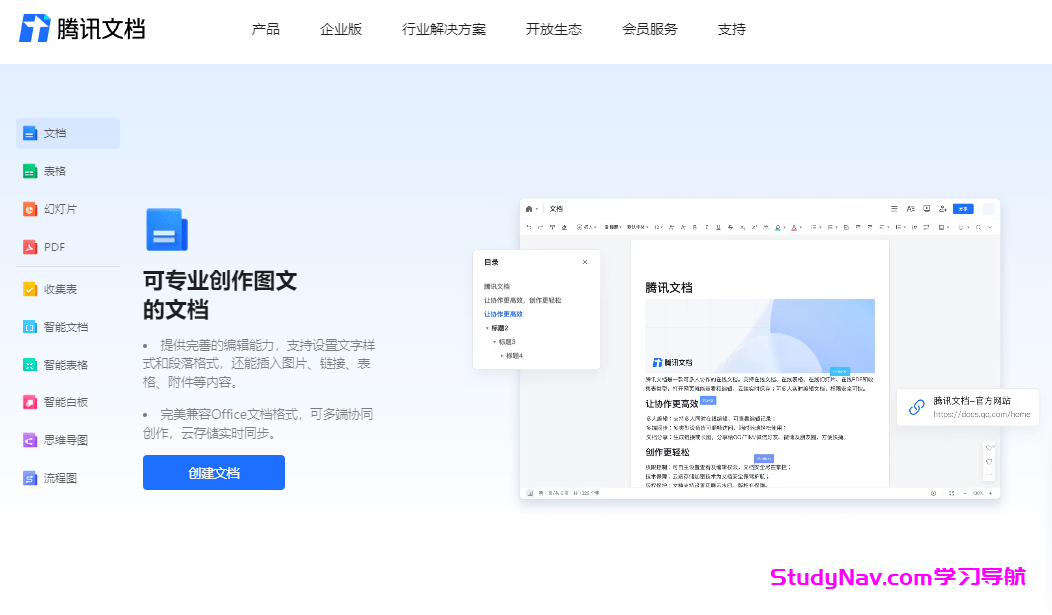Open the 产品 menu

(266, 29)
